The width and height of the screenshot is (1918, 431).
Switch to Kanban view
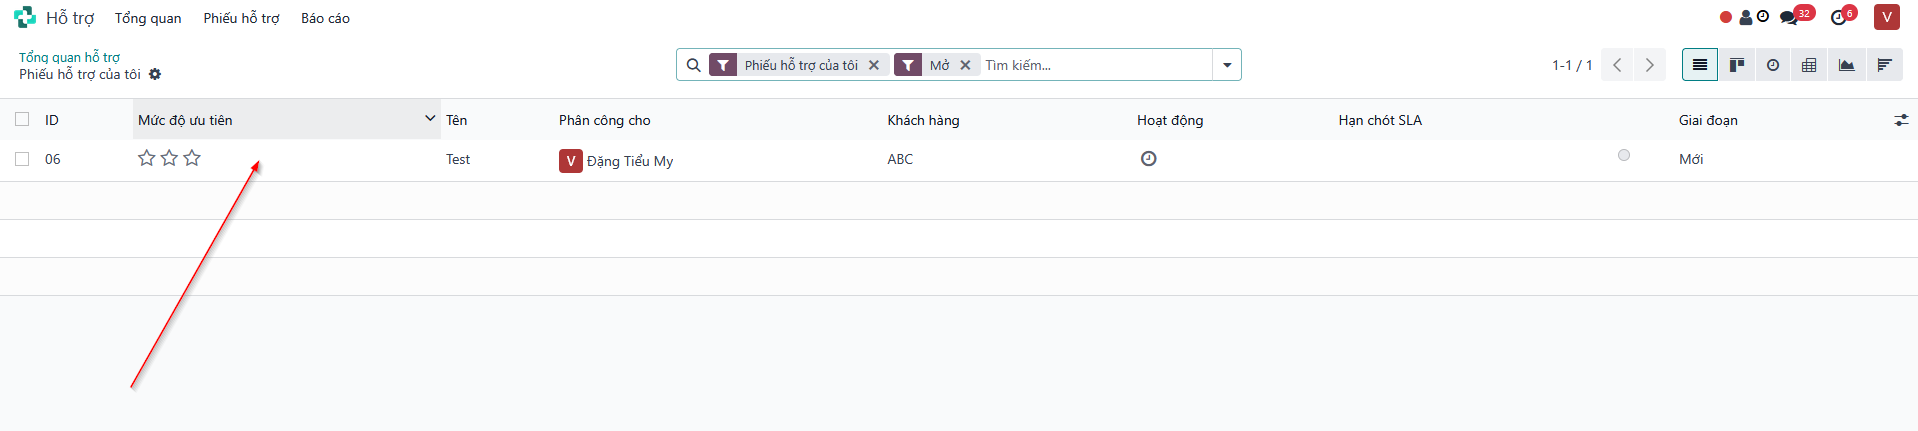1737,65
